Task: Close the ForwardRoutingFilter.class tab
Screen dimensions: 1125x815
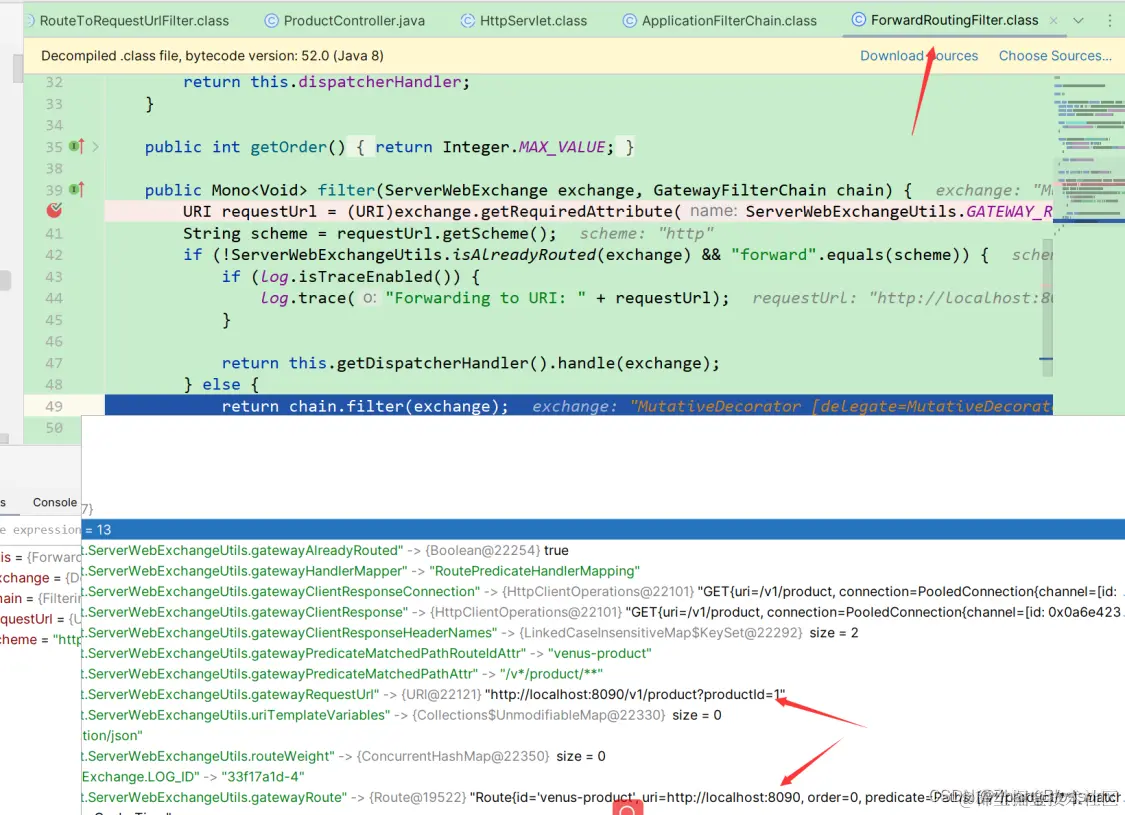Action: (x=1053, y=21)
